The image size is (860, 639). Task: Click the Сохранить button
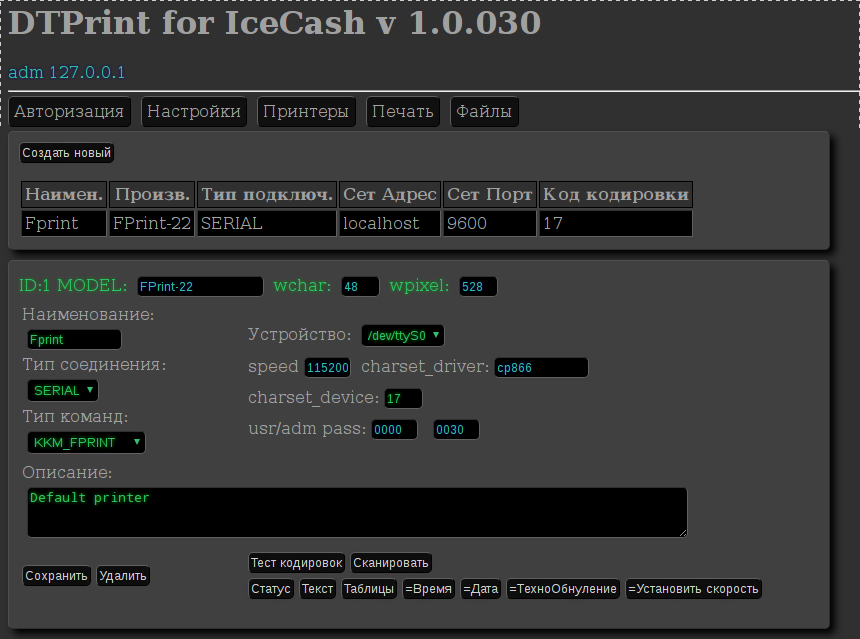pos(56,575)
